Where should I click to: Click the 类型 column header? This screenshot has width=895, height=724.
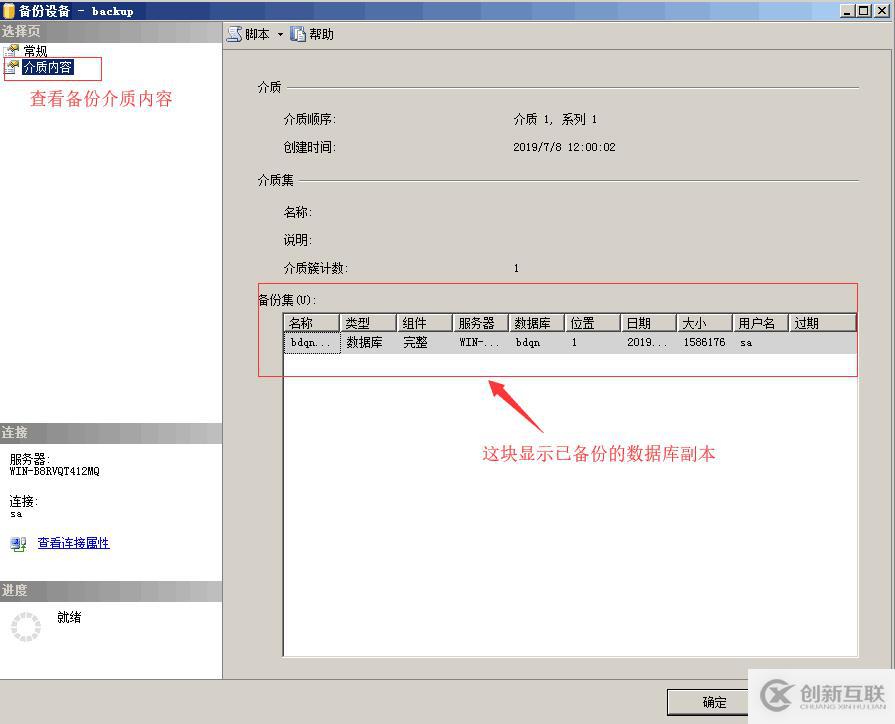pos(365,322)
